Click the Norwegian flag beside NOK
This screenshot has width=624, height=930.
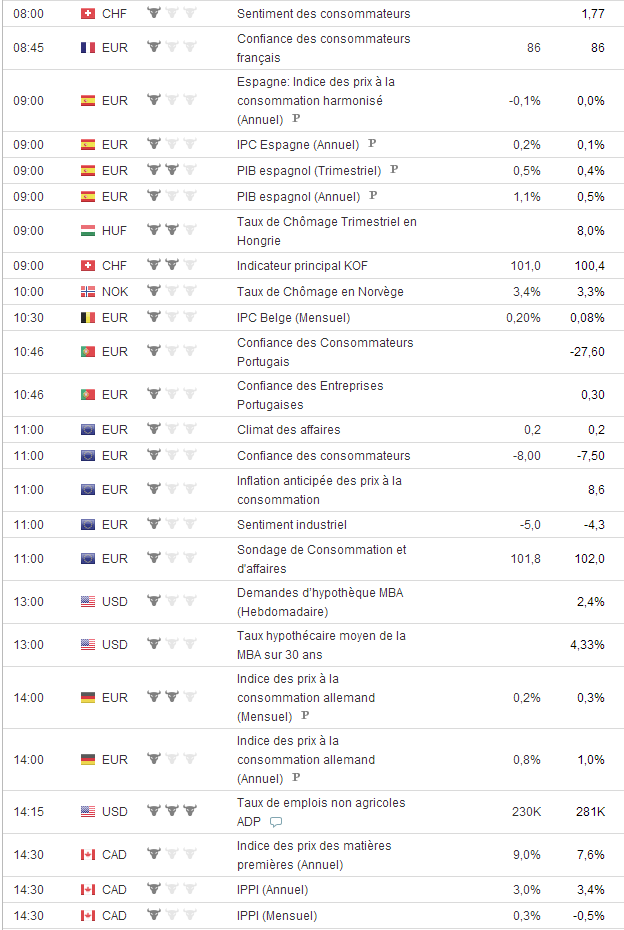(88, 292)
